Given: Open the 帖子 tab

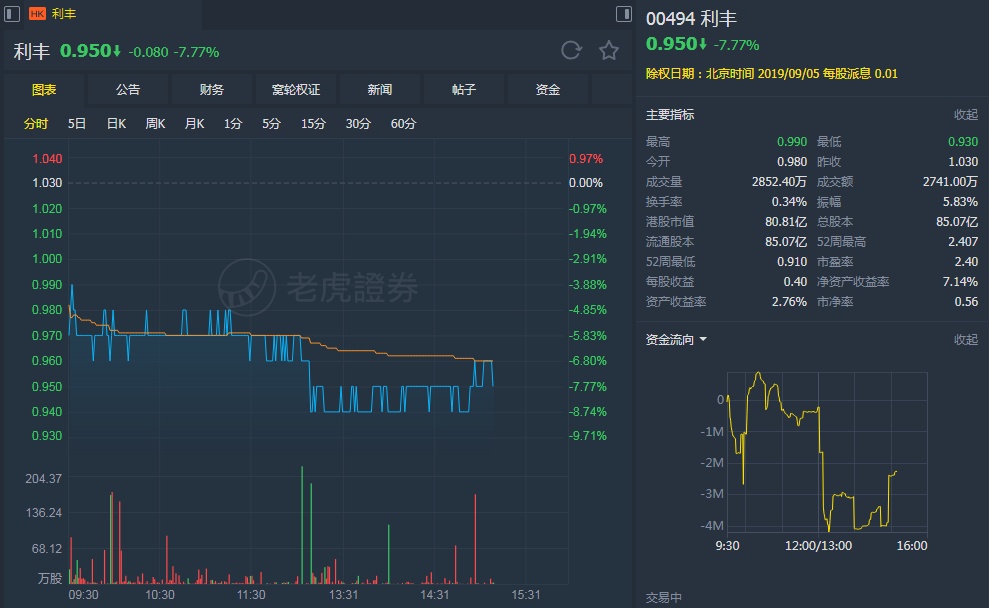Looking at the screenshot, I should coord(464,90).
